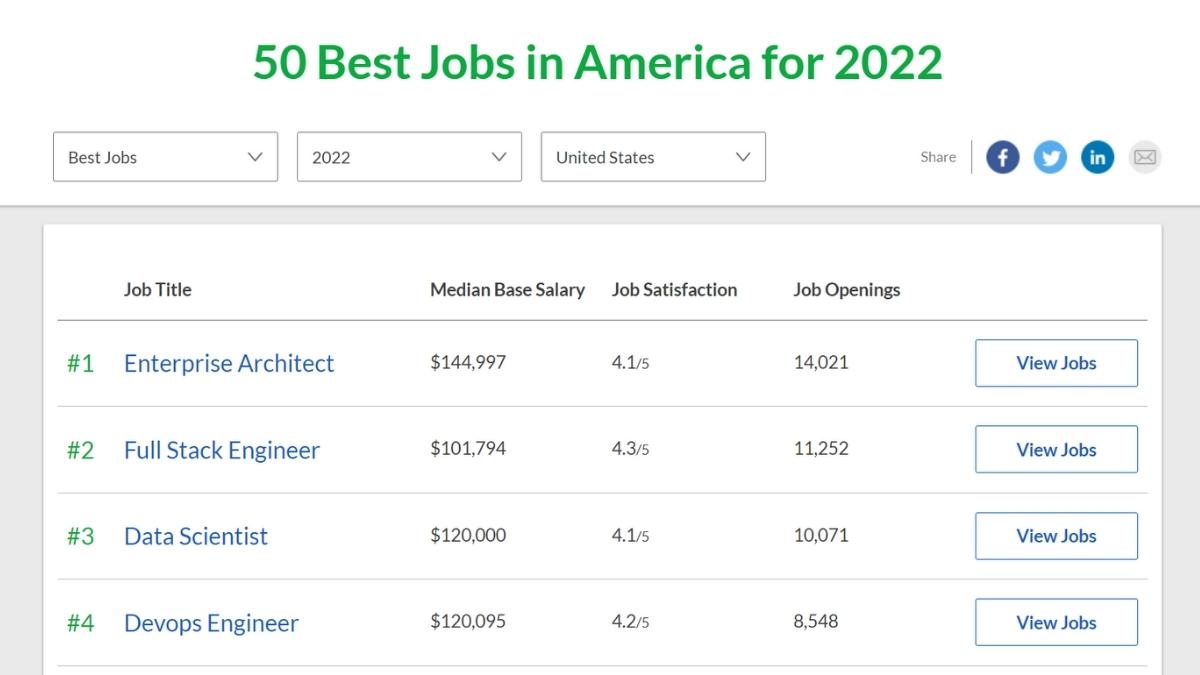
Task: View jobs for Devops Engineer
Action: tap(1056, 622)
